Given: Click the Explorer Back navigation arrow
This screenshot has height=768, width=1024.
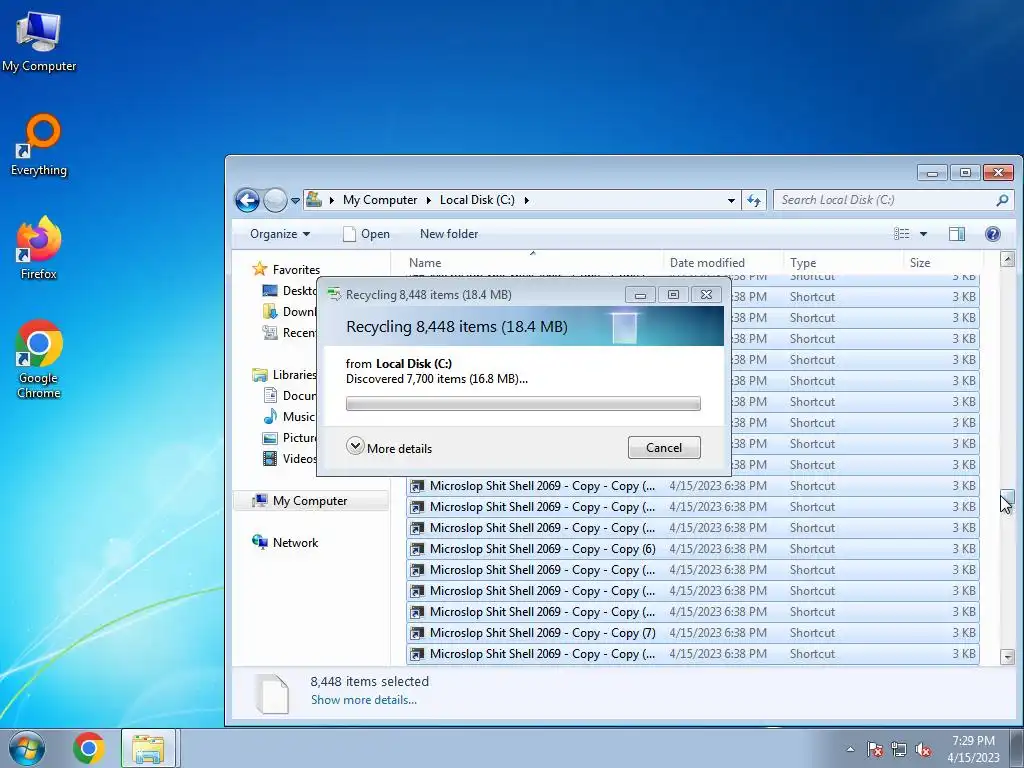Looking at the screenshot, I should pyautogui.click(x=247, y=200).
